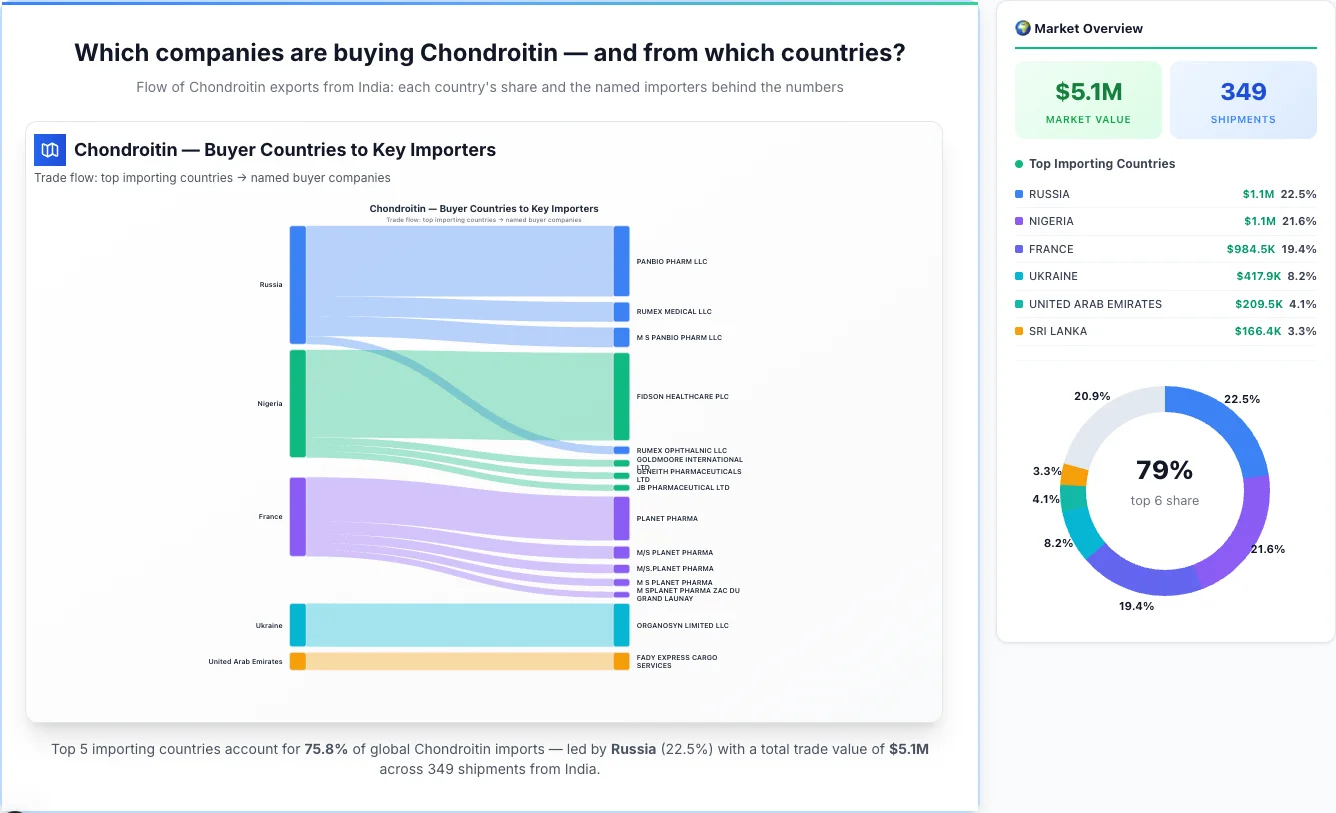Screen dimensions: 1336x813
Task: Click the bold Russia text in the summary caption
Action: (634, 748)
